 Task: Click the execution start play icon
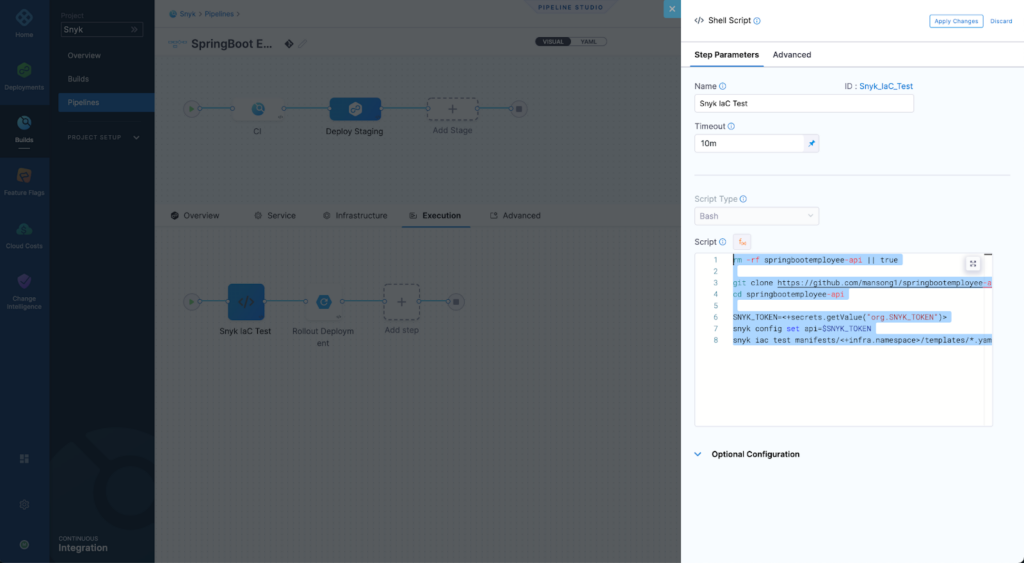point(191,302)
